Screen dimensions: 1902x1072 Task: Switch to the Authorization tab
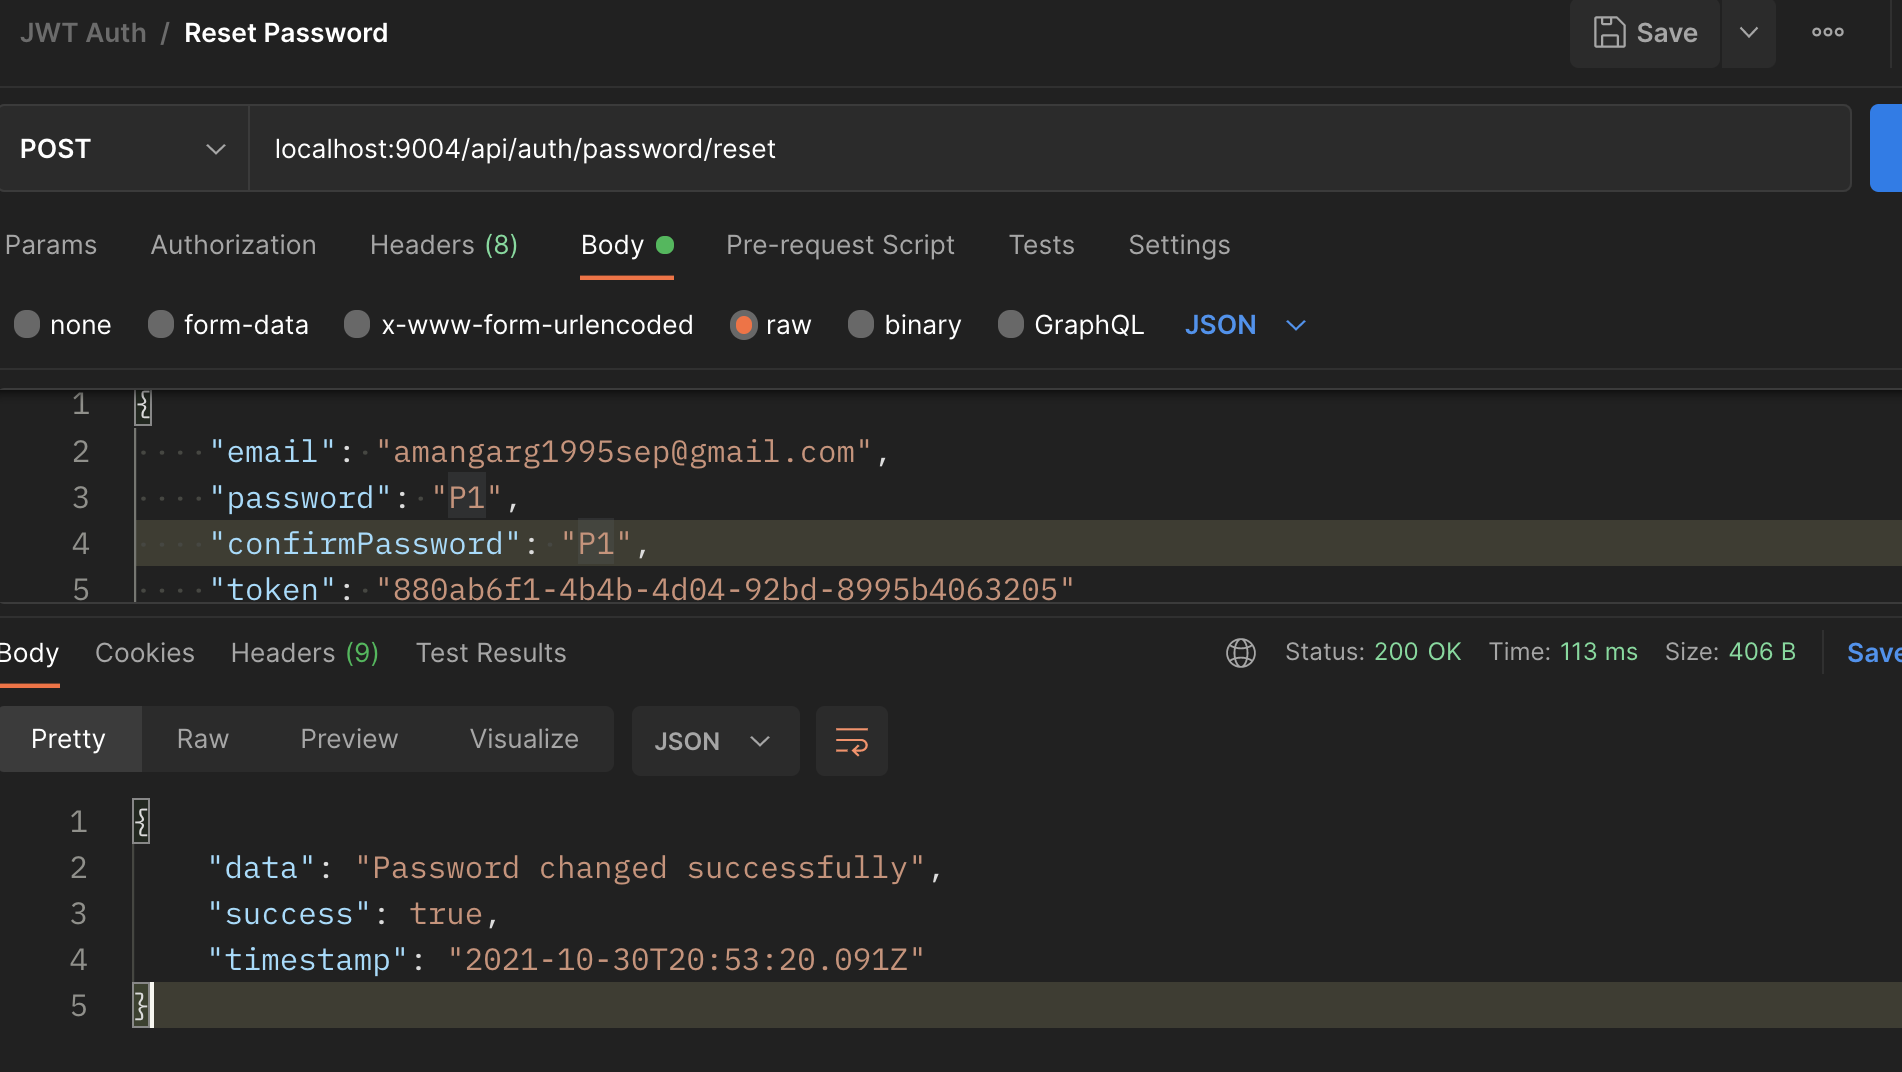coord(233,245)
